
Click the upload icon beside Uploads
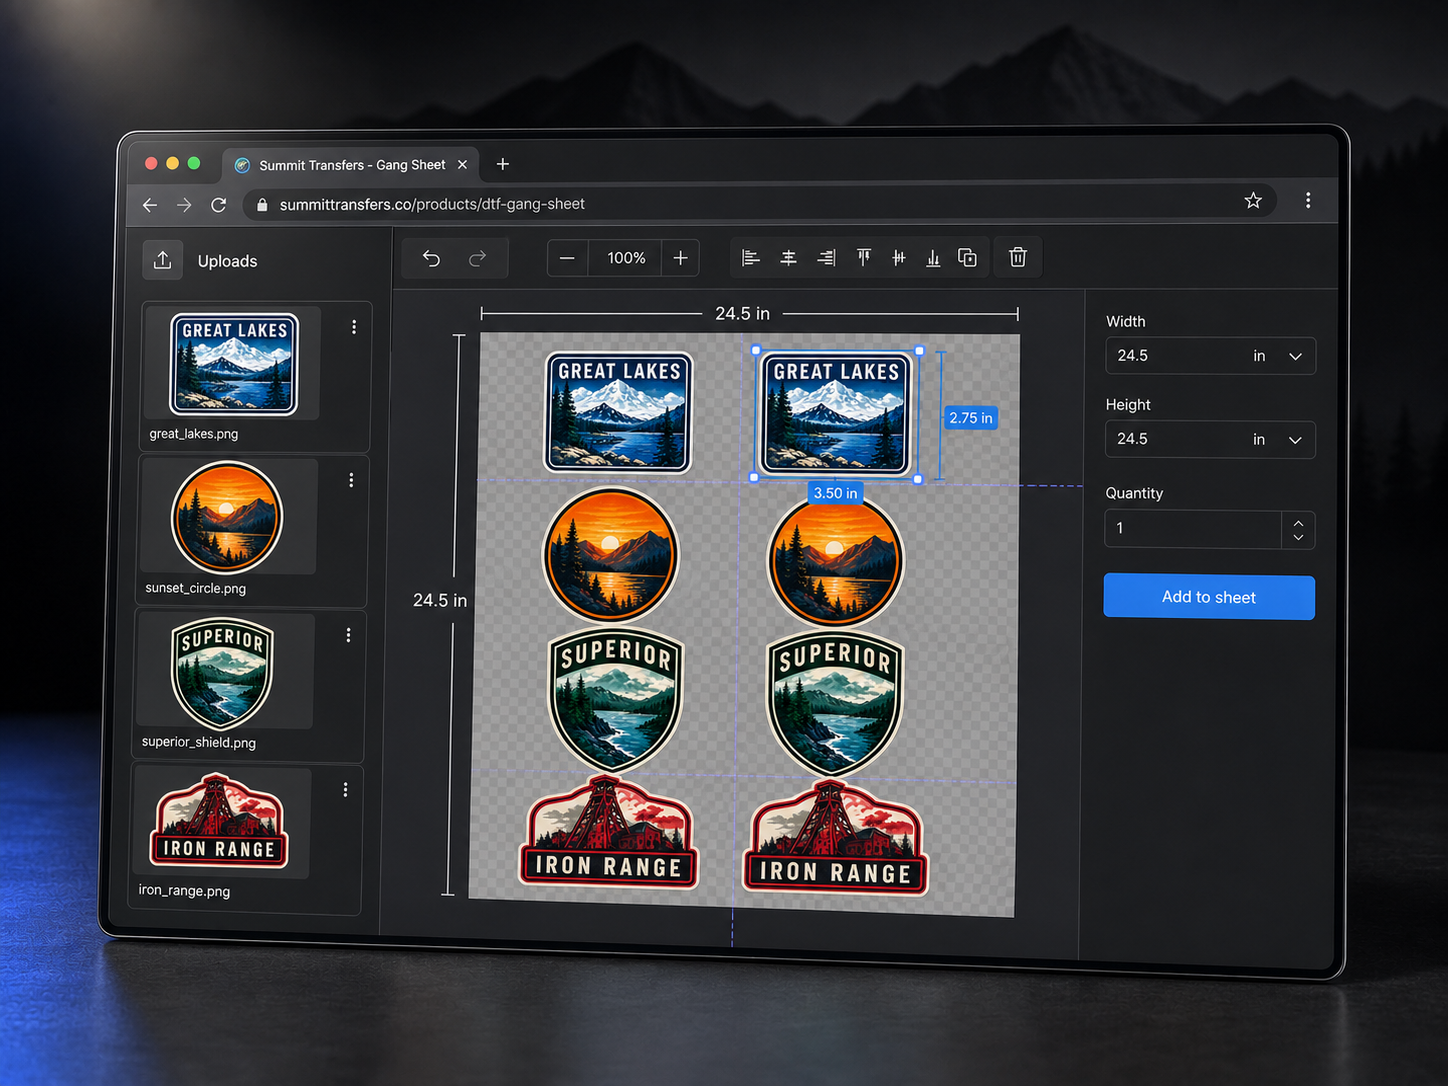(x=162, y=260)
